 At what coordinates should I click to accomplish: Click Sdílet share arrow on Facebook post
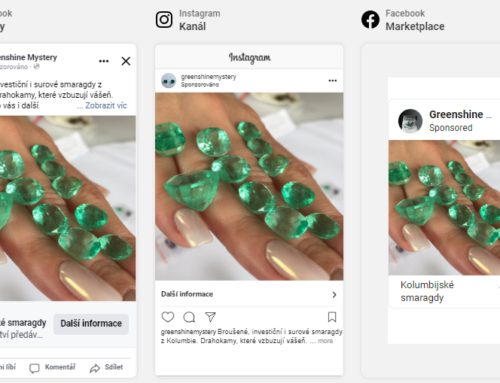tap(95, 368)
